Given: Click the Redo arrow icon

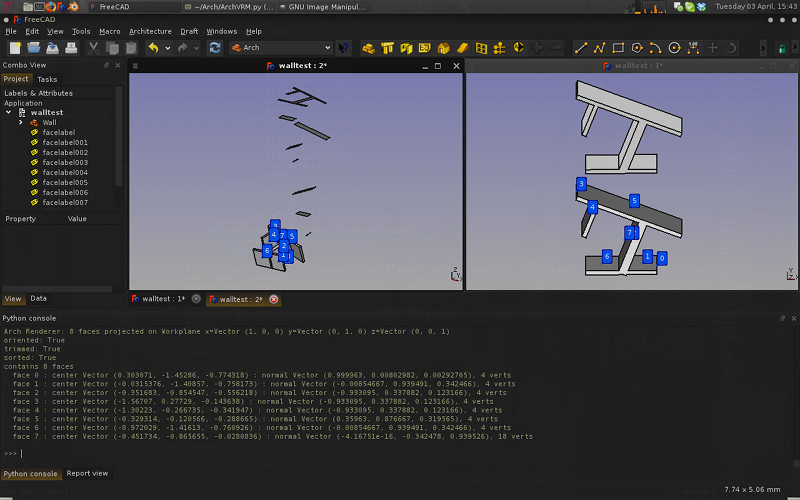Looking at the screenshot, I should point(182,48).
